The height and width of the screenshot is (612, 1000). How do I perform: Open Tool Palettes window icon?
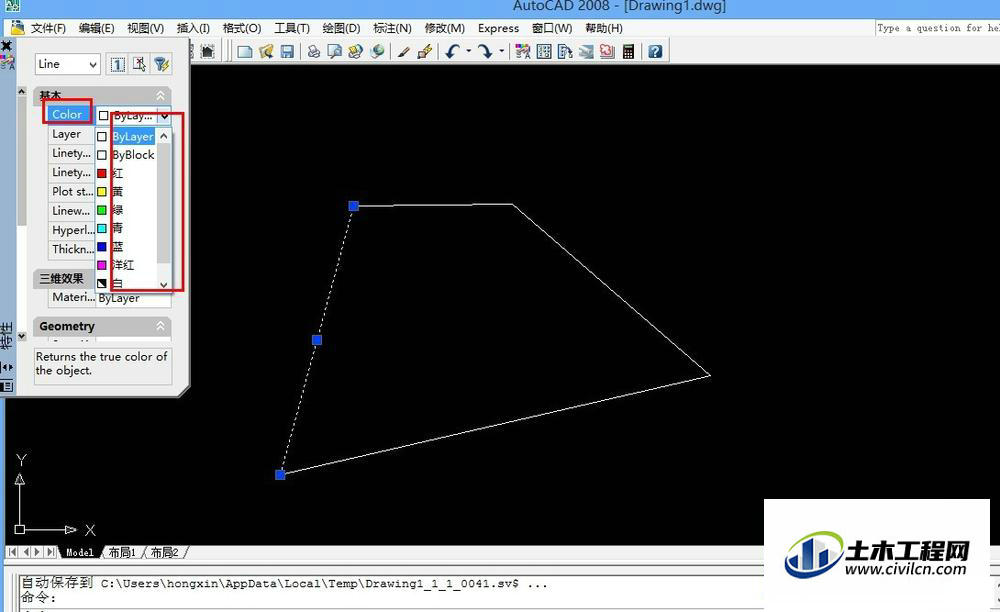(x=565, y=52)
